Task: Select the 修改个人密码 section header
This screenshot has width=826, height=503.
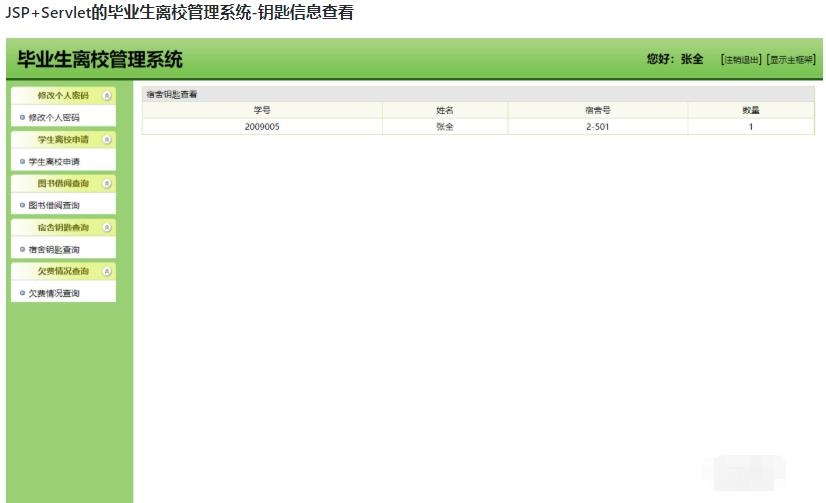Action: (x=63, y=96)
